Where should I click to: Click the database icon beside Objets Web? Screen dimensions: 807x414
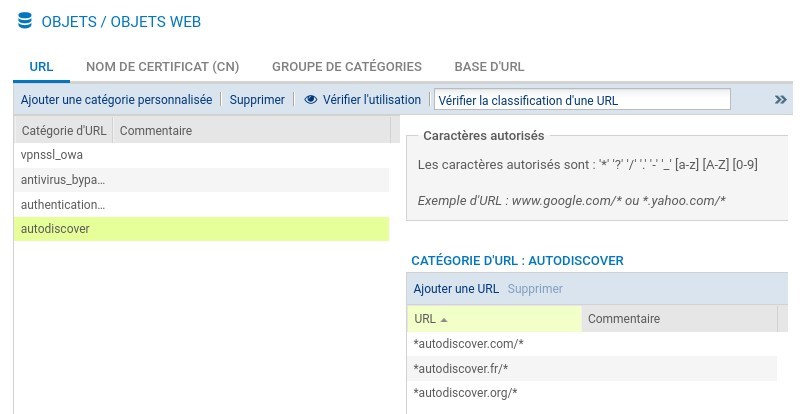click(25, 21)
